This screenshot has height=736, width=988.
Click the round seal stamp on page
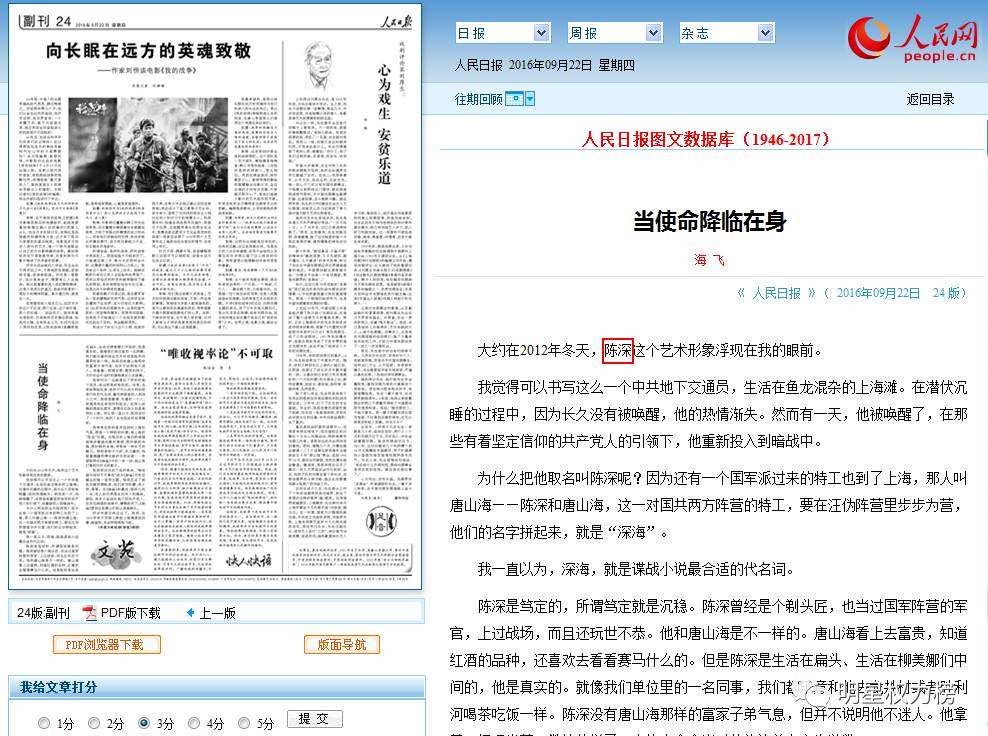[381, 522]
